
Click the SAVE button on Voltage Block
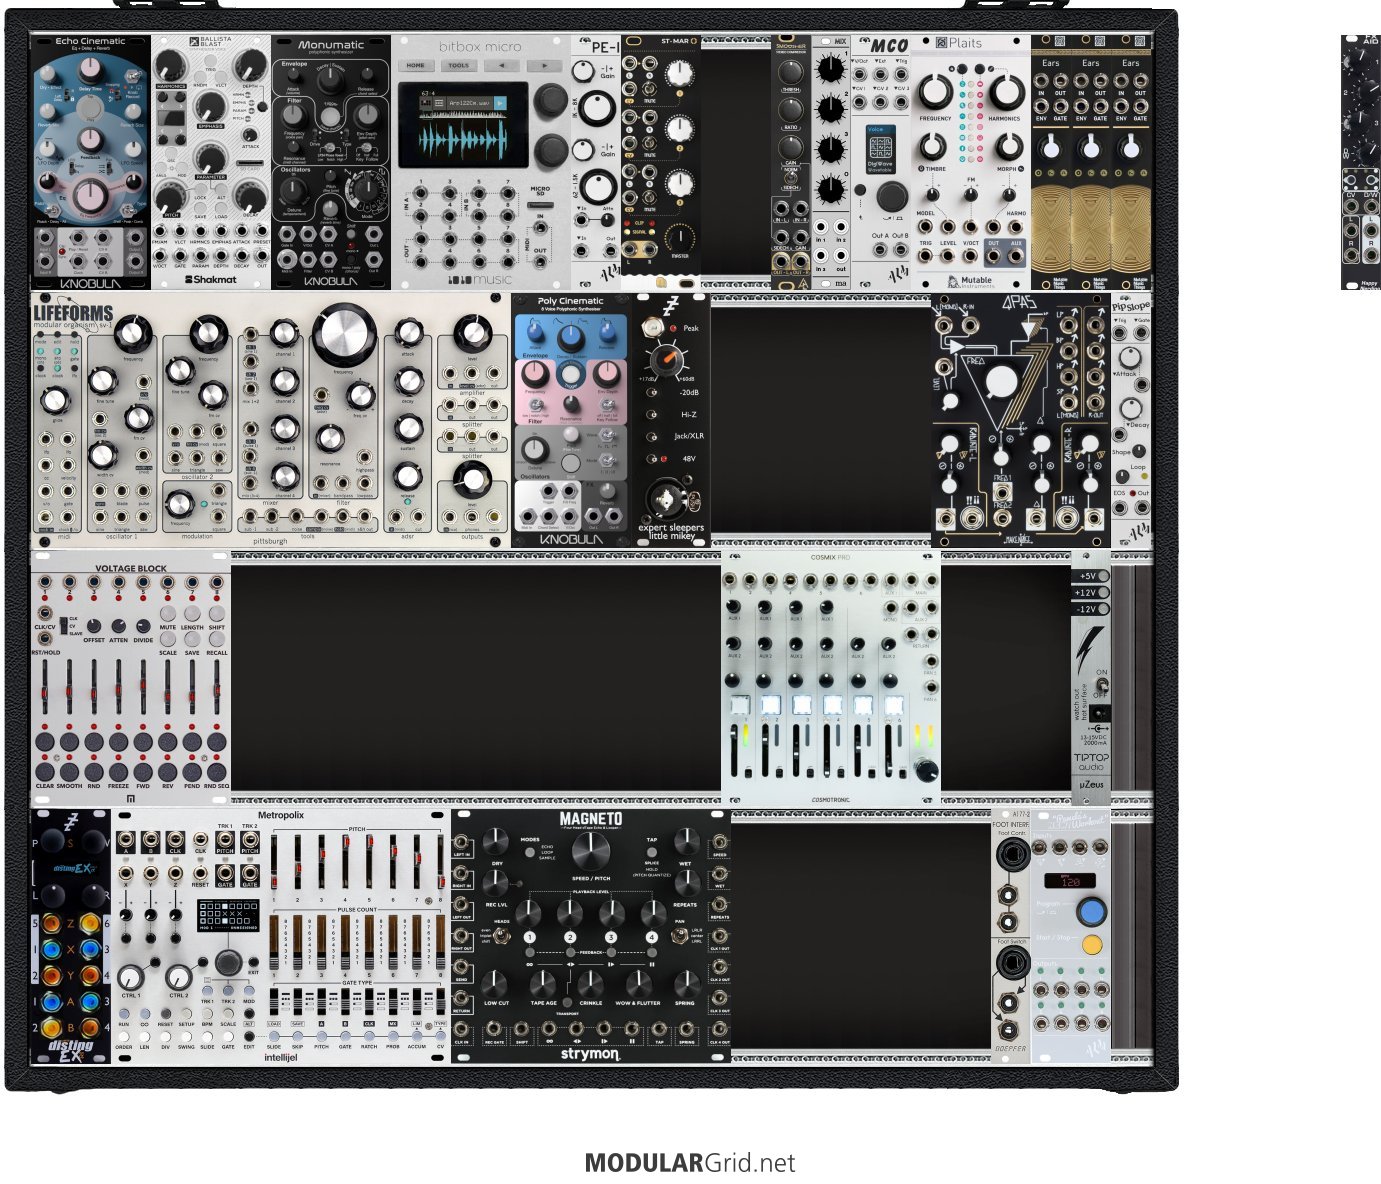(x=192, y=640)
